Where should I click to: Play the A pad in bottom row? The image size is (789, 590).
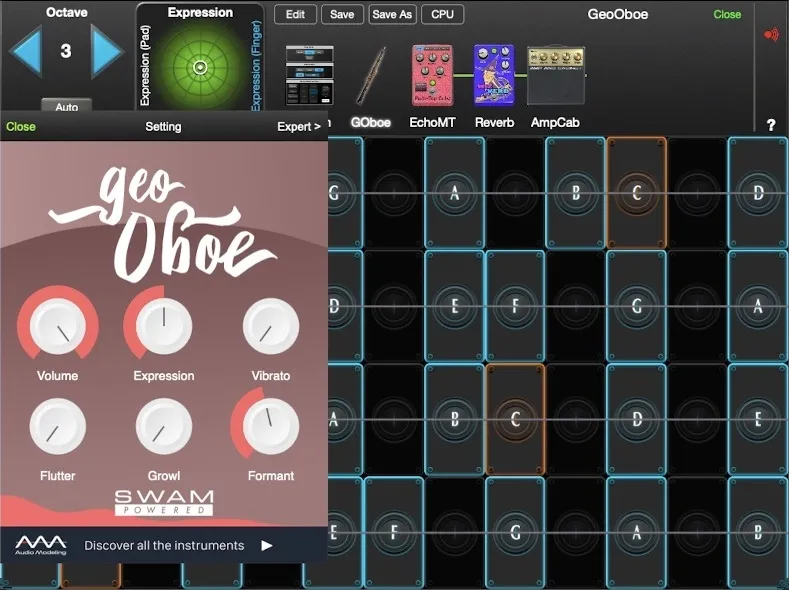pos(637,532)
